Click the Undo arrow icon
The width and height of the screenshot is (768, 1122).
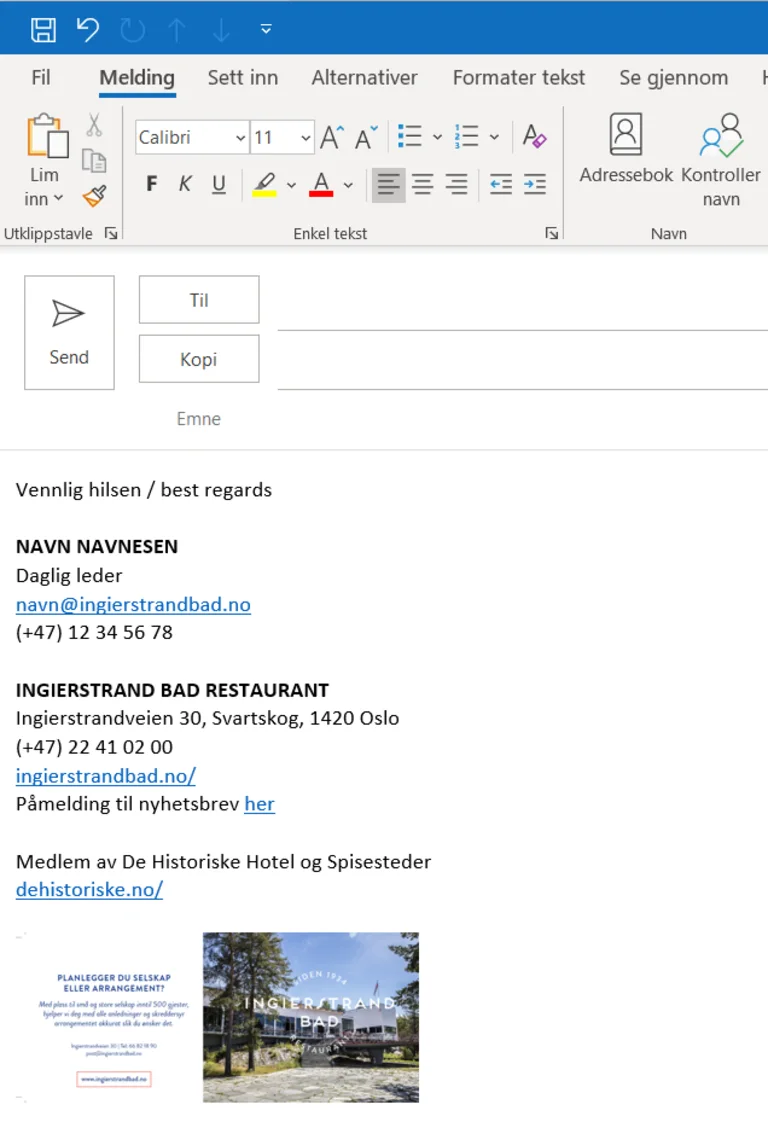coord(88,29)
